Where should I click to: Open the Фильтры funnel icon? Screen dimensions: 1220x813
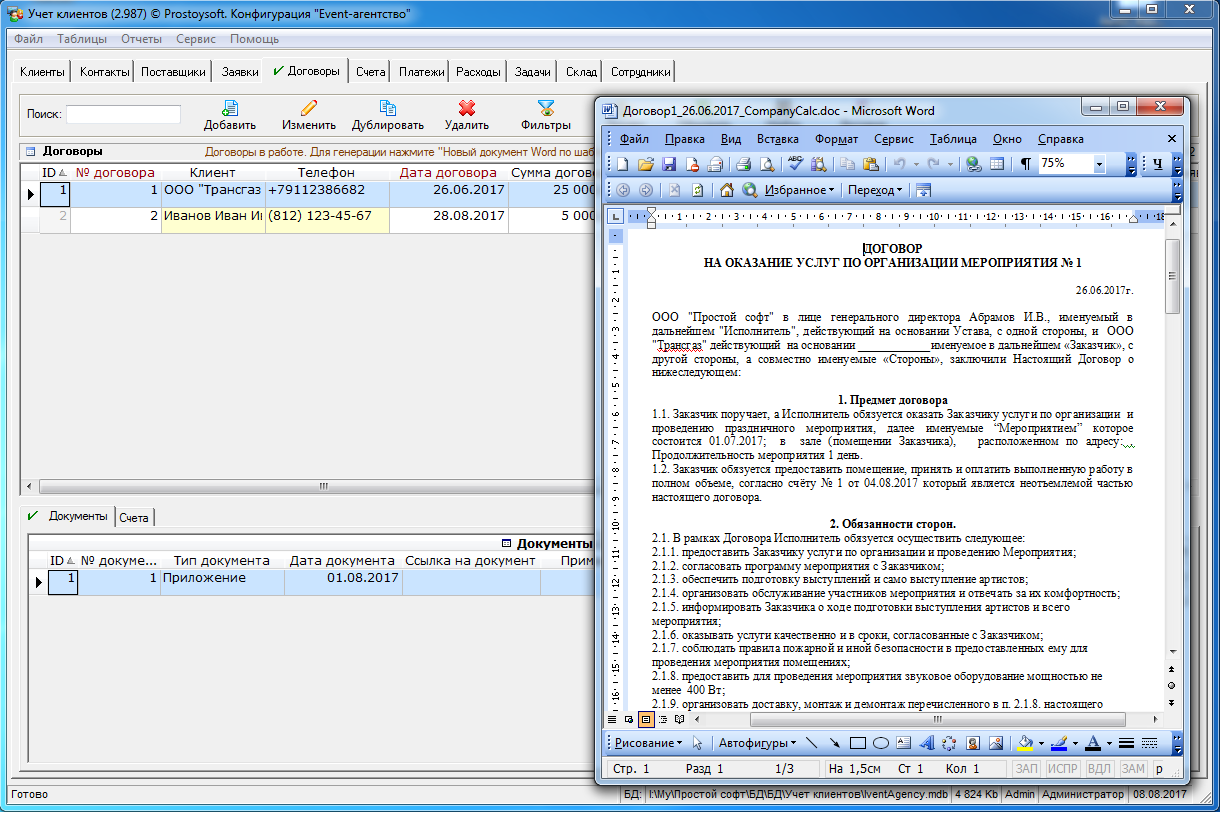pyautogui.click(x=545, y=108)
